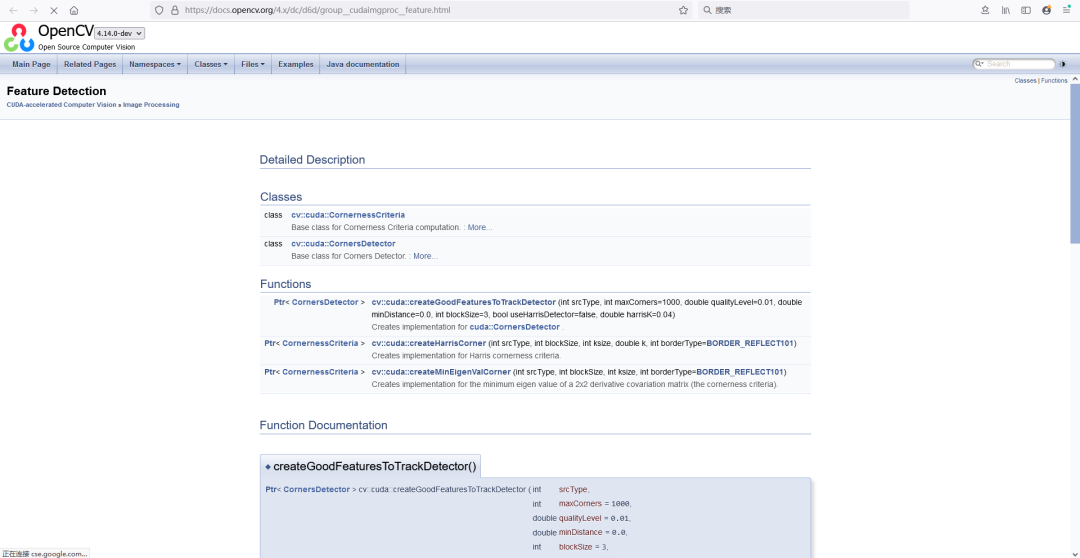Click the docs Search input field
This screenshot has height=558, width=1080.
pos(1019,64)
